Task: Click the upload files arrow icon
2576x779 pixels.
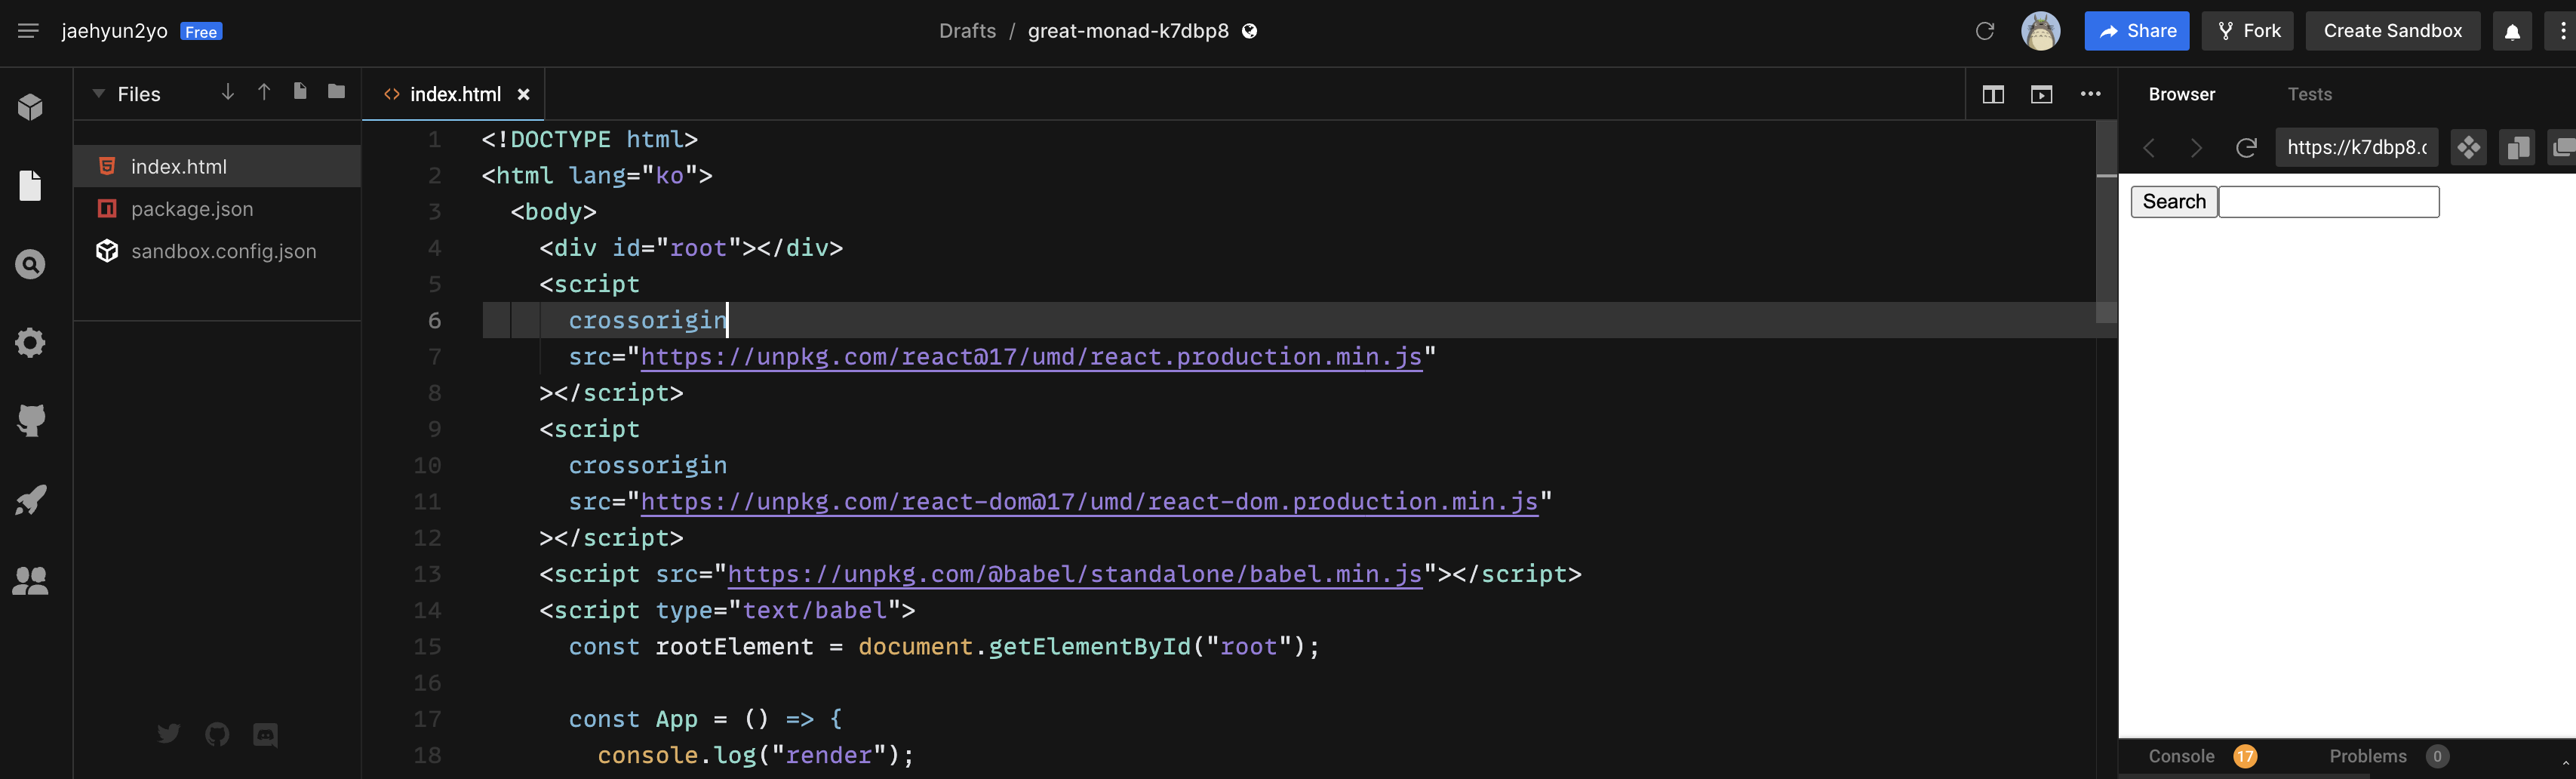Action: tap(264, 92)
